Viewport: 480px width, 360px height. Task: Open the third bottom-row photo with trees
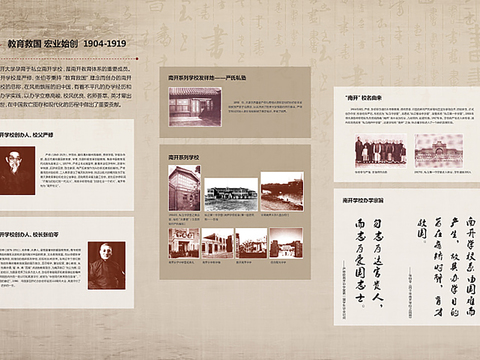pyautogui.click(x=251, y=243)
